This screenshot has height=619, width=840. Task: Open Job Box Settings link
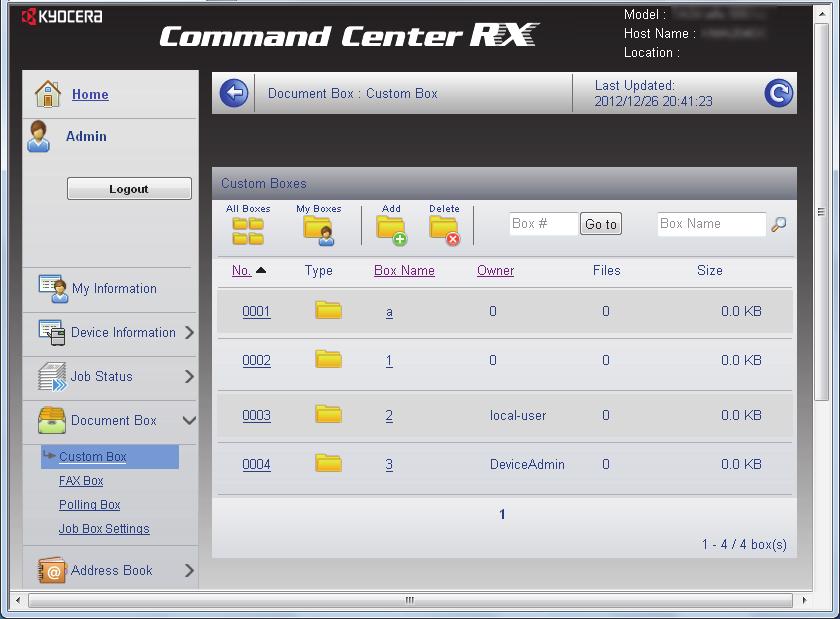point(104,528)
